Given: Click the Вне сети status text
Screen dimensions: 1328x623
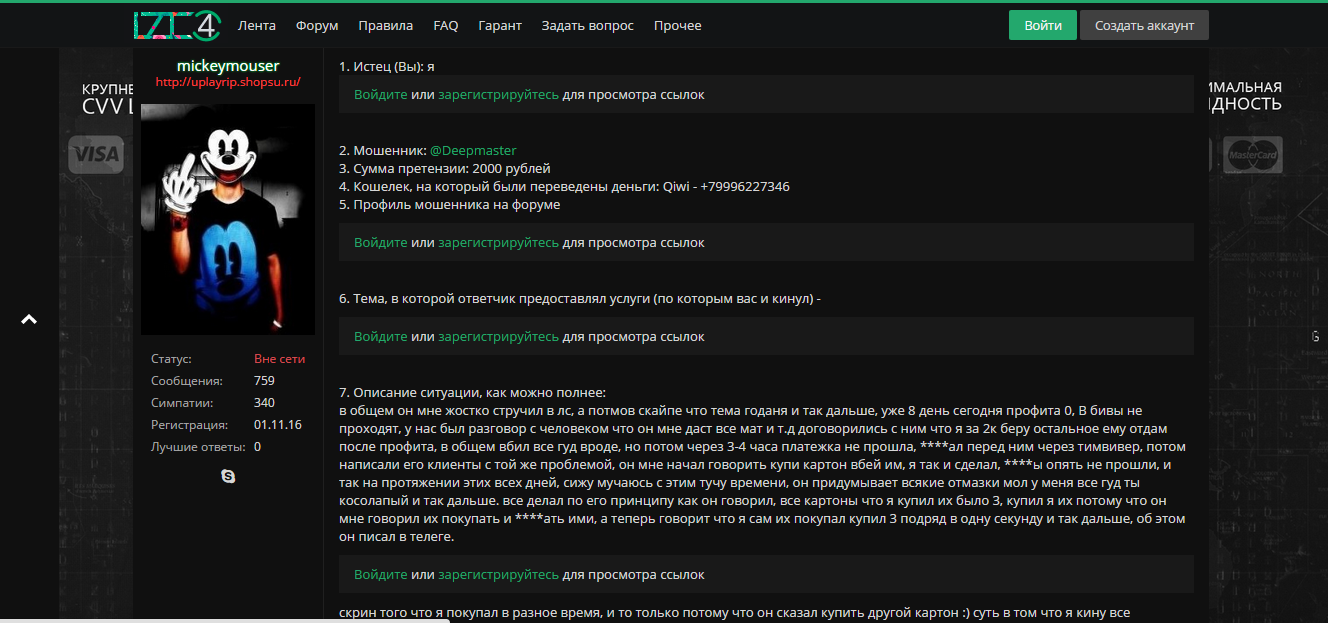Looking at the screenshot, I should 280,359.
